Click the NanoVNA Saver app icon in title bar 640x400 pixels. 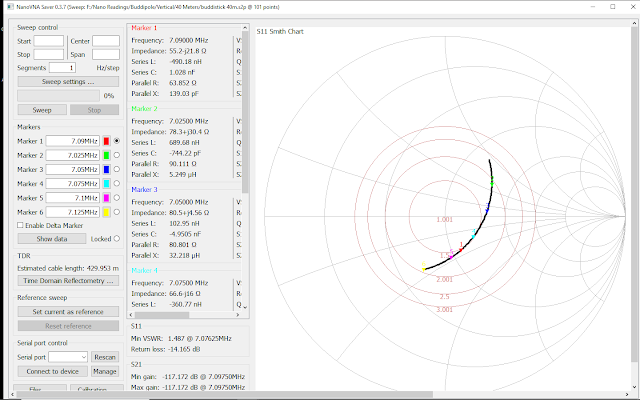[x=10, y=7]
